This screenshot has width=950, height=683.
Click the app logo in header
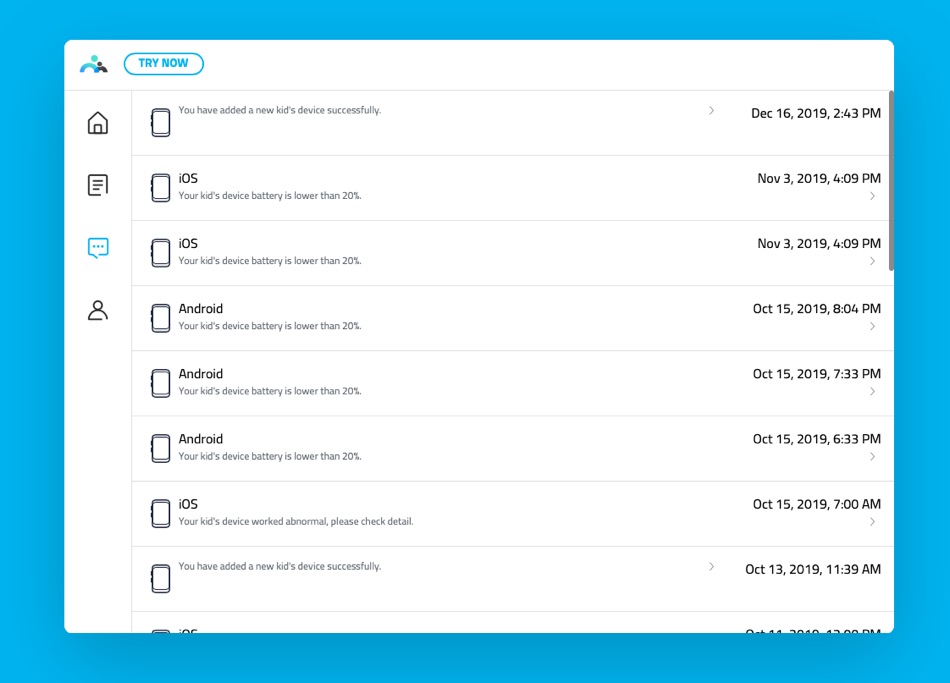click(94, 64)
